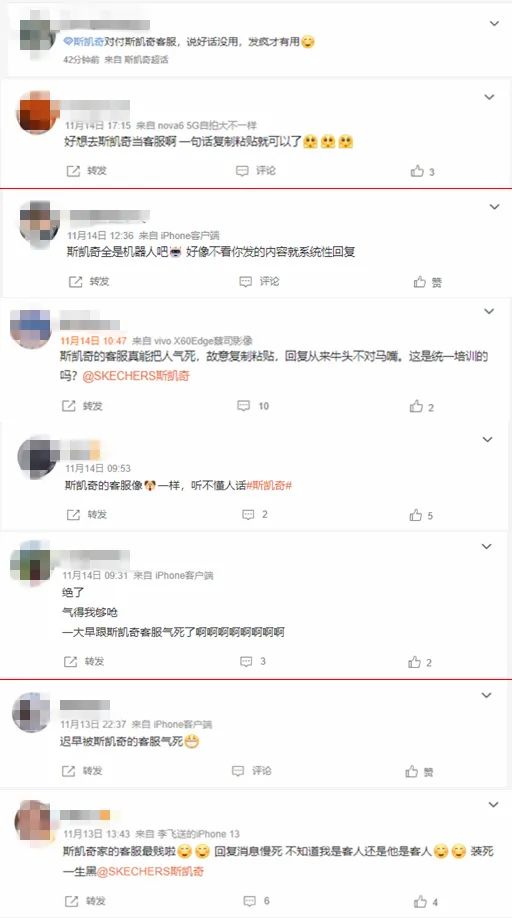
Task: Open the #斯凯奇# hashtag link
Action: point(269,485)
